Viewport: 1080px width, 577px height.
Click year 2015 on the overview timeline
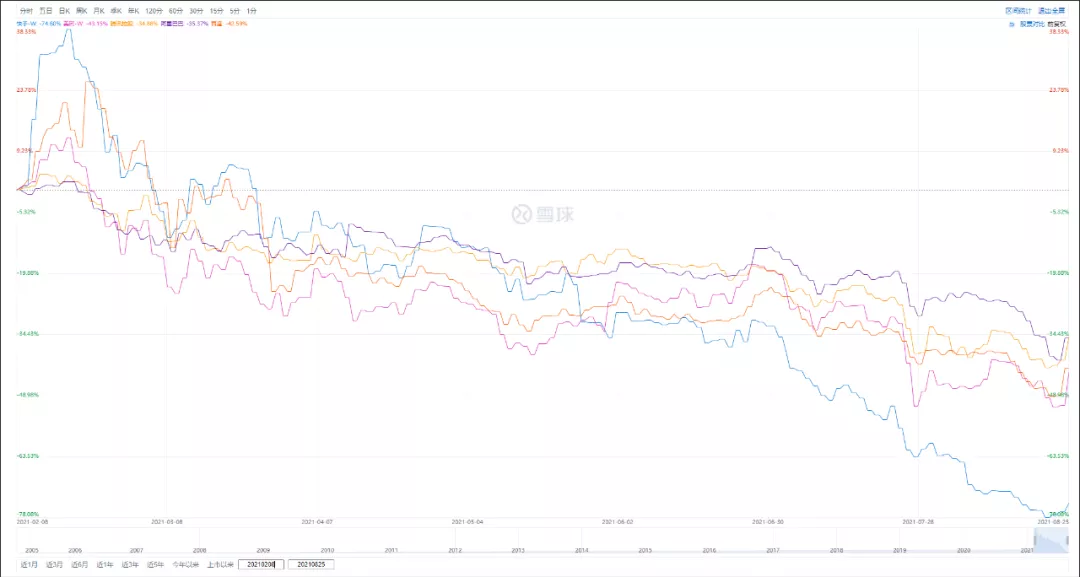tap(645, 550)
